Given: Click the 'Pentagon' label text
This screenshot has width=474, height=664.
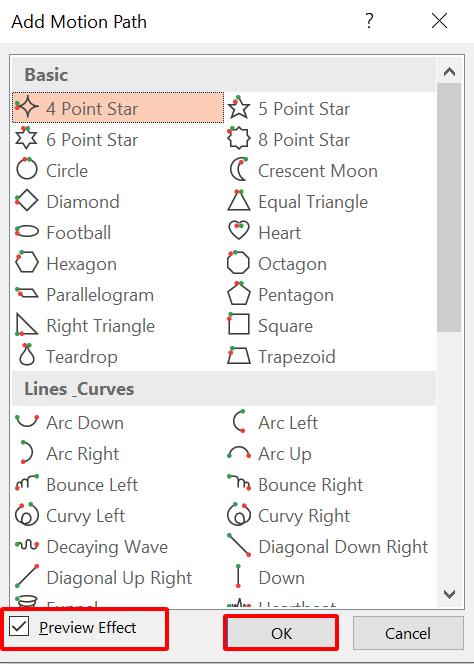Looking at the screenshot, I should (x=296, y=295).
